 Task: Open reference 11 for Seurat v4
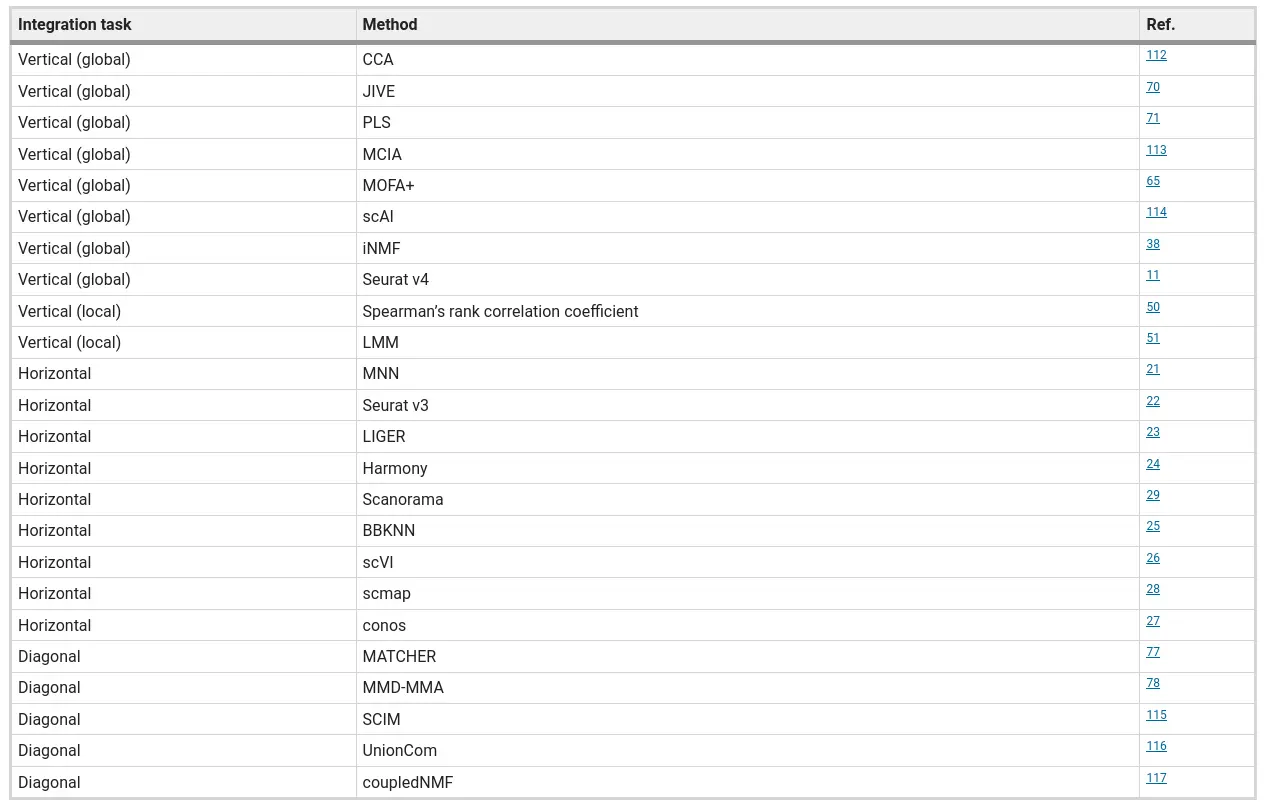point(1153,275)
